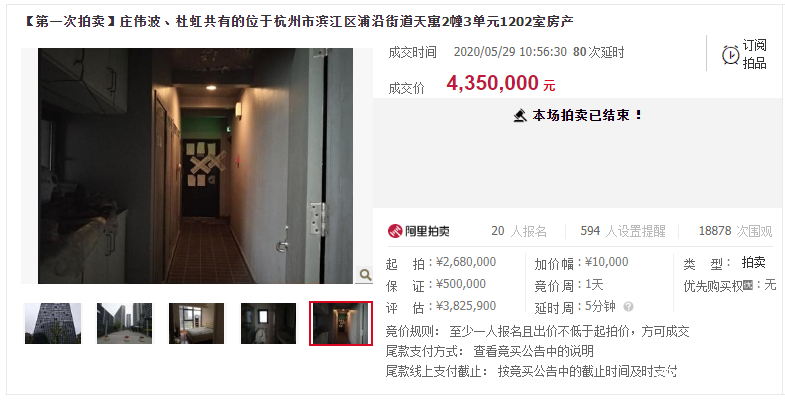Click the 18878 次围观 views count
785x400 pixels.
point(735,231)
